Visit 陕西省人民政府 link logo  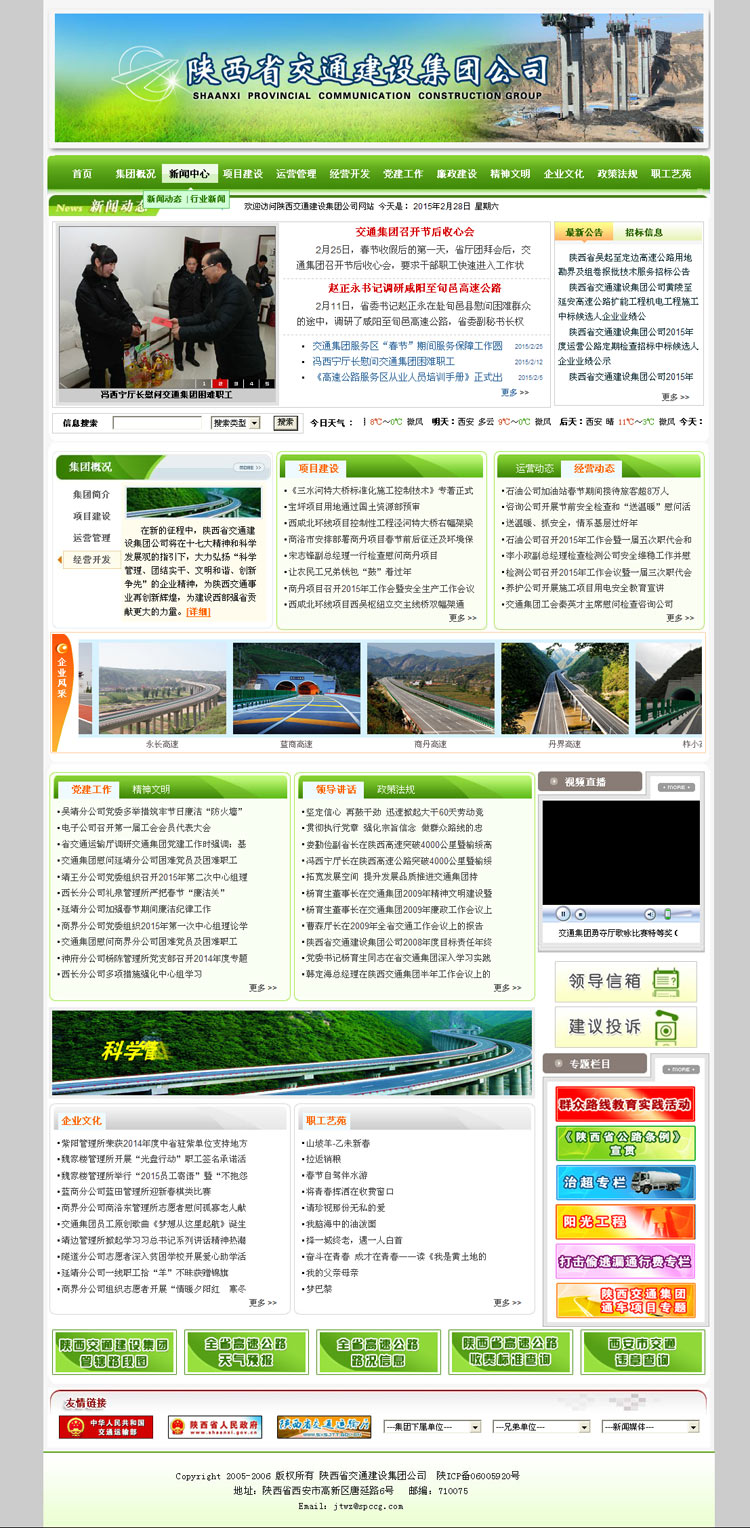214,1427
